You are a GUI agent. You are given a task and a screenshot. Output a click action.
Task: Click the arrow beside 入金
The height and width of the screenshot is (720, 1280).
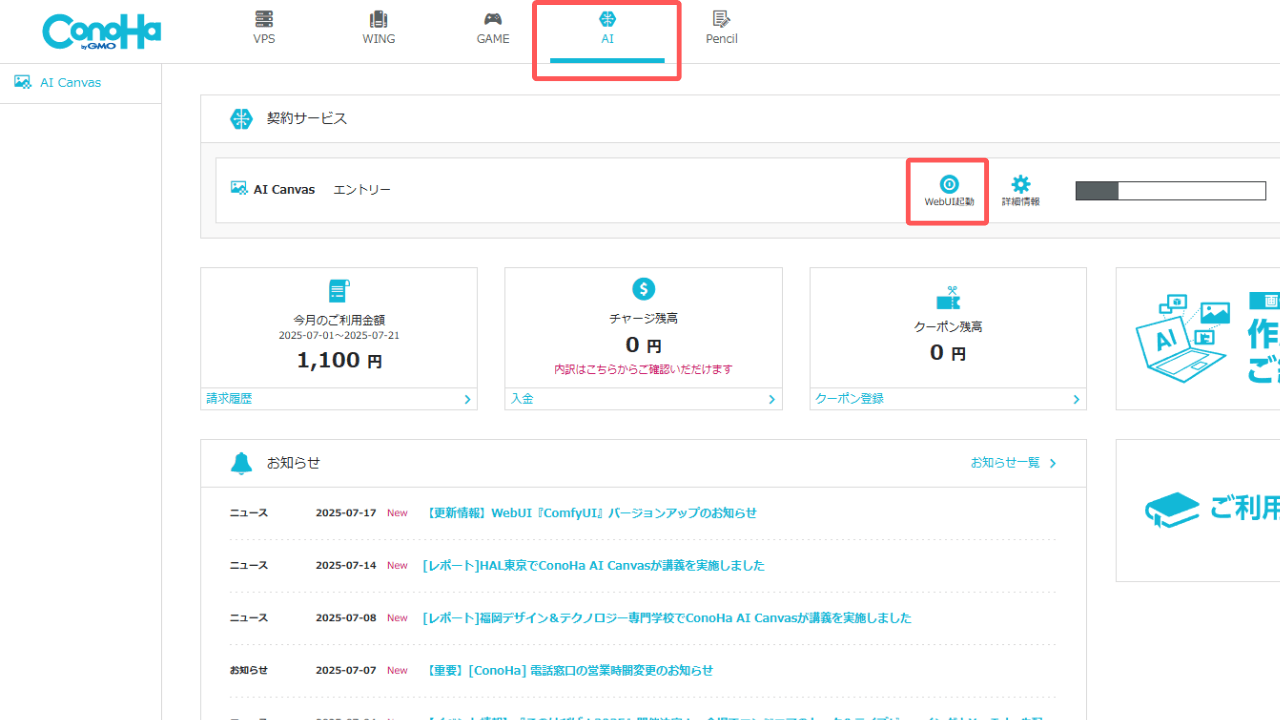(x=771, y=399)
